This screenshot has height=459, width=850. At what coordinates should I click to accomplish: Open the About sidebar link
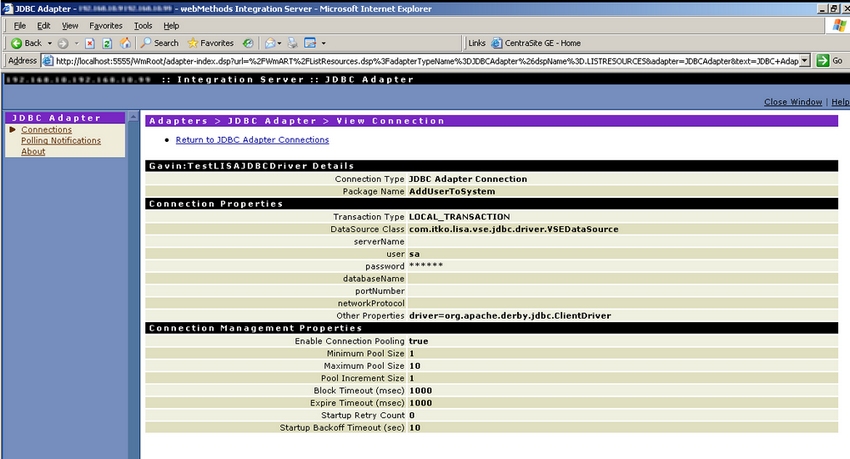coord(33,151)
